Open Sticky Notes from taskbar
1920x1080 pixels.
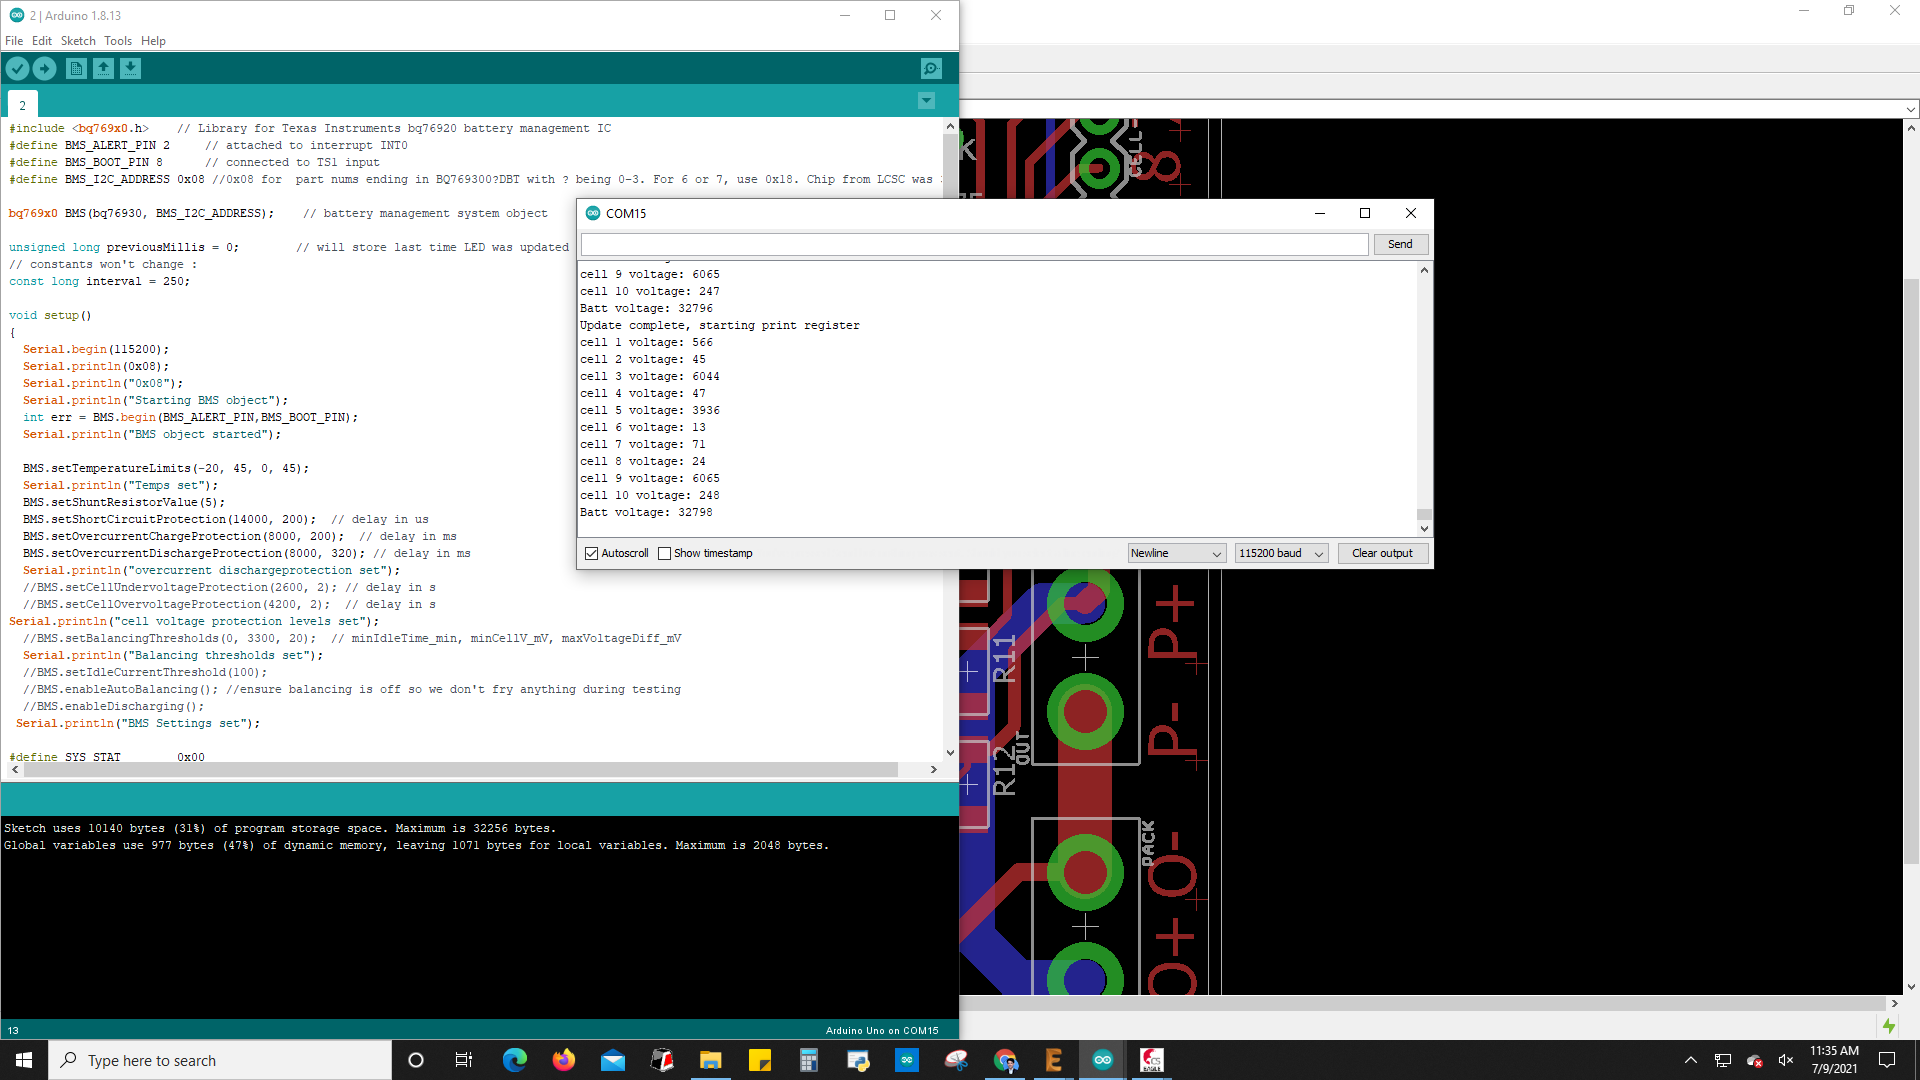759,1060
